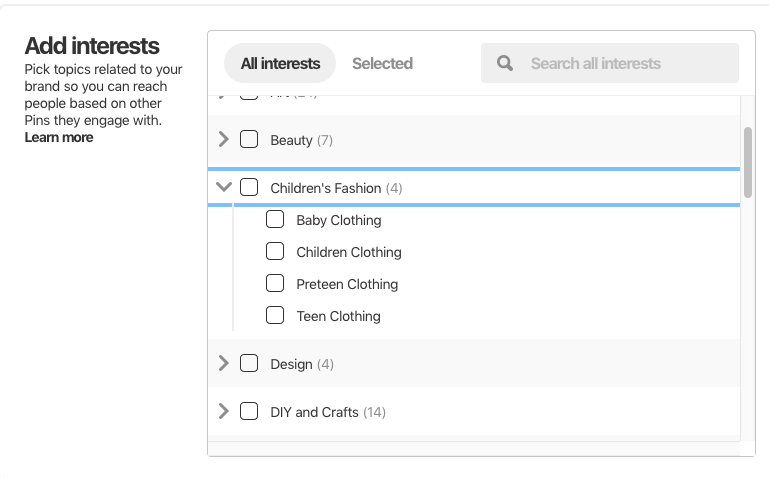
Task: Check the Children's Fashion checkbox
Action: pyautogui.click(x=249, y=187)
